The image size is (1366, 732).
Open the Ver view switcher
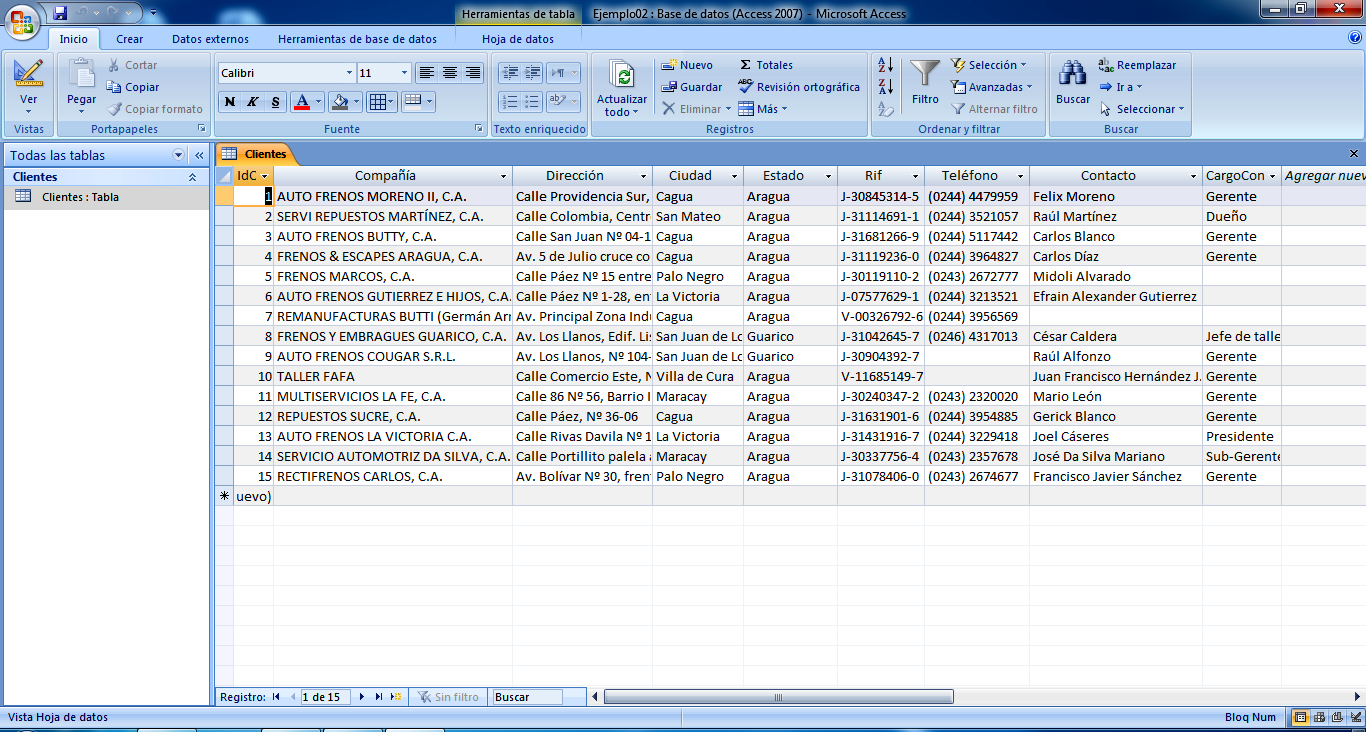point(29,88)
